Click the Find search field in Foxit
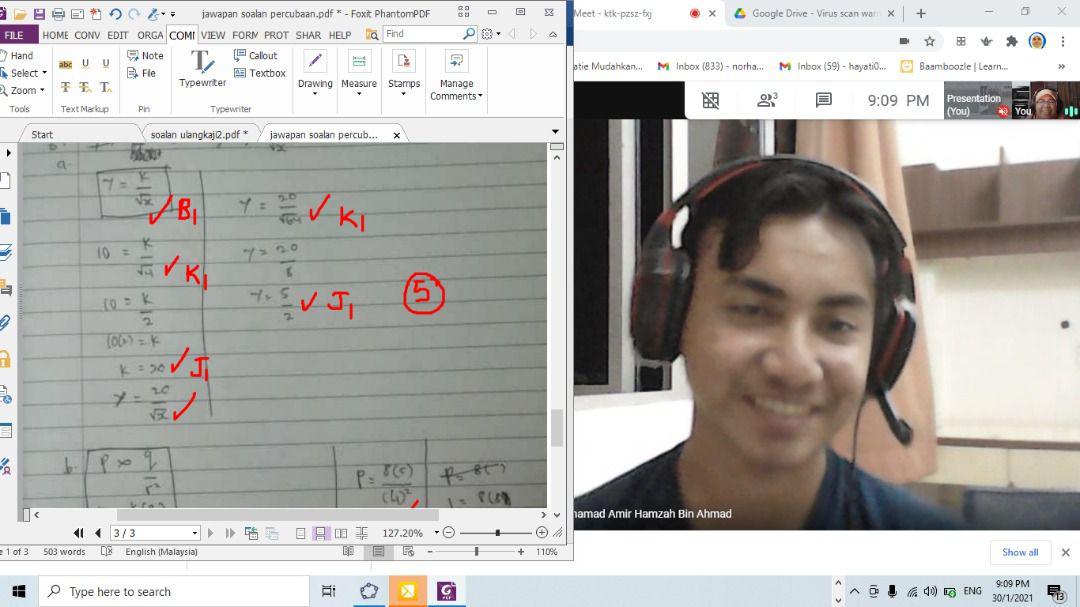The height and width of the screenshot is (607, 1080). point(424,34)
